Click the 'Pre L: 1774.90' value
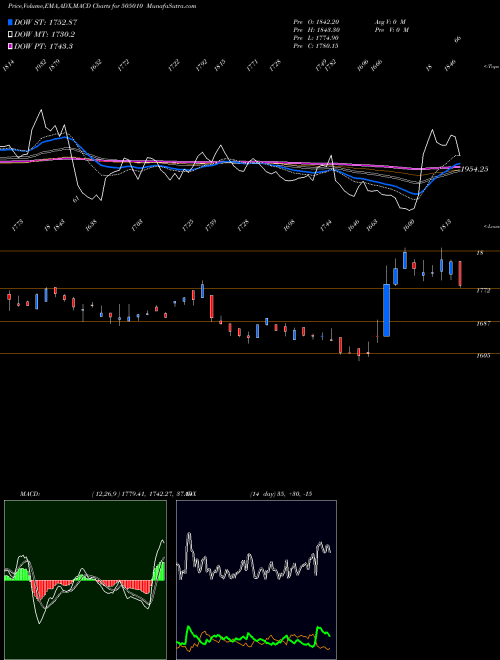The height and width of the screenshot is (660, 500). pyautogui.click(x=316, y=38)
